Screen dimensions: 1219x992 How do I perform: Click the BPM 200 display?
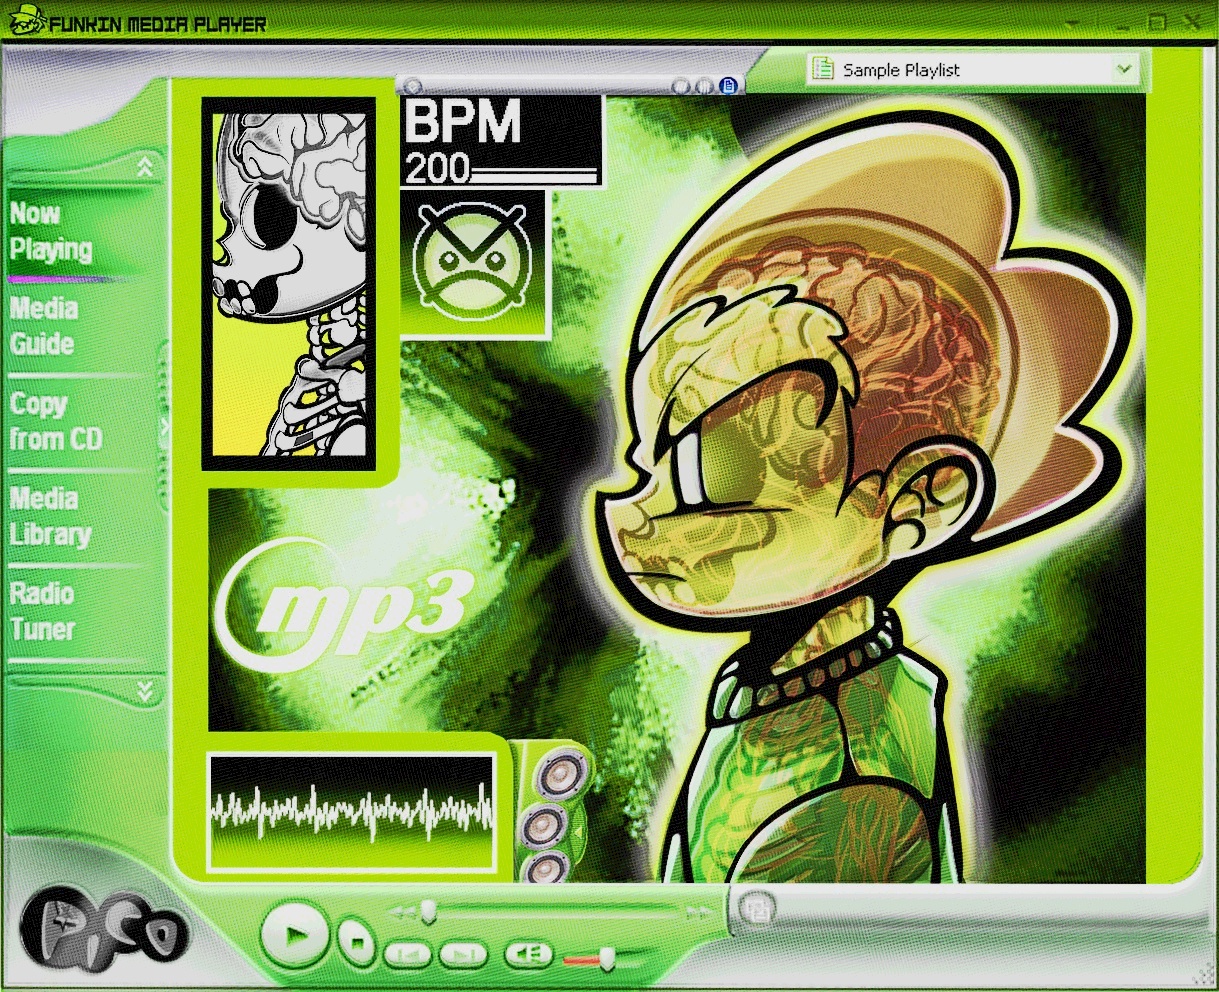[x=502, y=142]
